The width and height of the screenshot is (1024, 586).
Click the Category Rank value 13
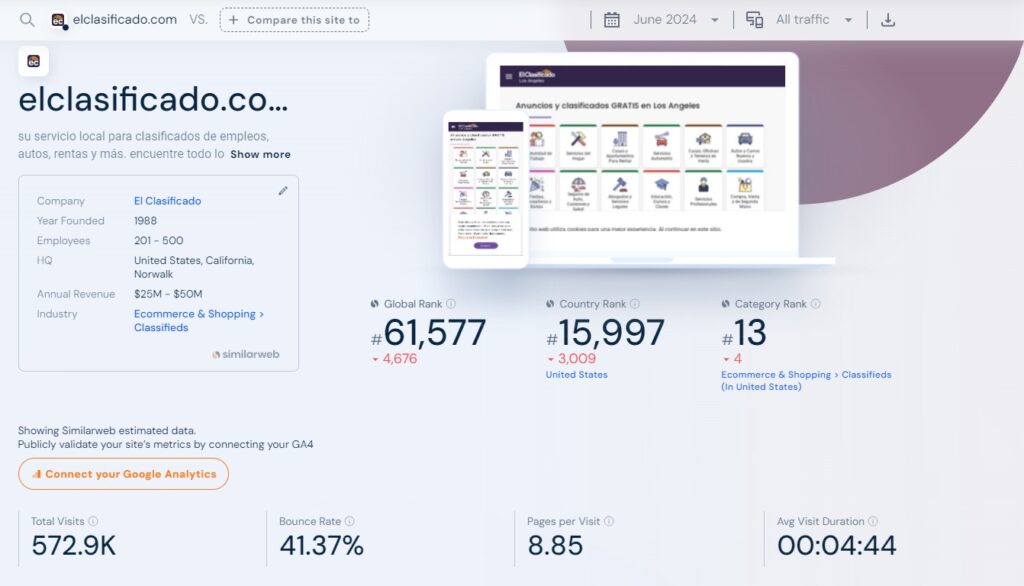[x=750, y=333]
